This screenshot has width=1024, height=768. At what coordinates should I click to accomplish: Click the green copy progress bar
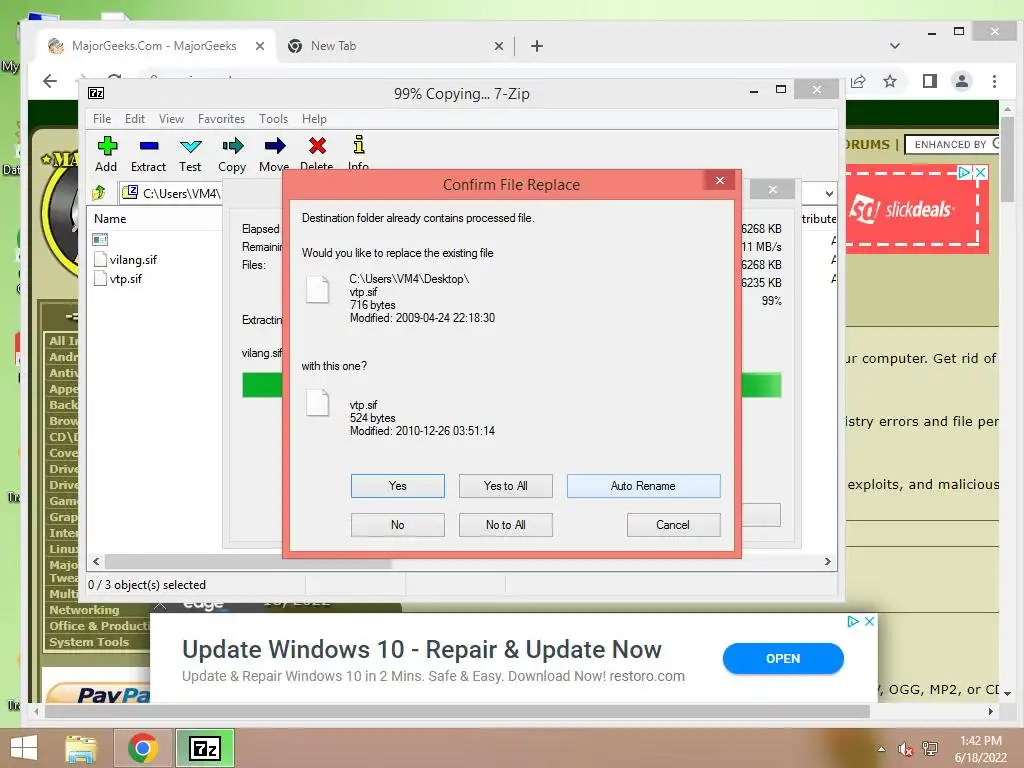(x=262, y=385)
